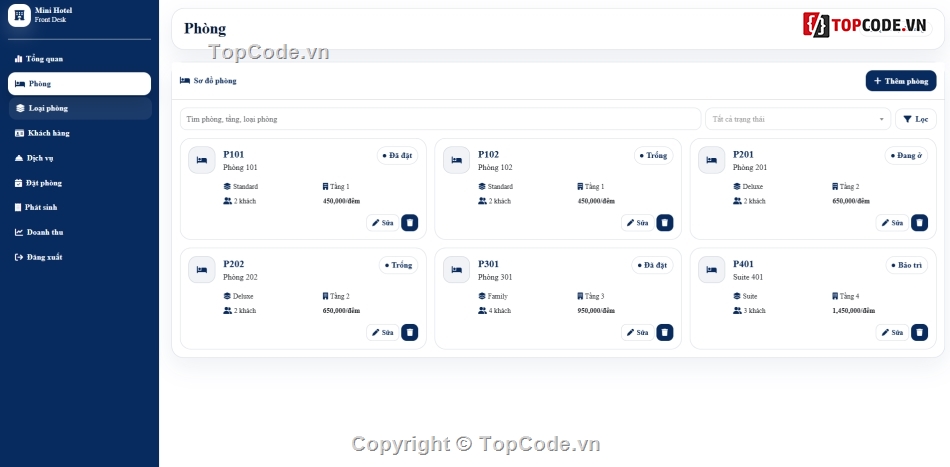
Task: Click the bed icon on P202 card
Action: point(202,270)
